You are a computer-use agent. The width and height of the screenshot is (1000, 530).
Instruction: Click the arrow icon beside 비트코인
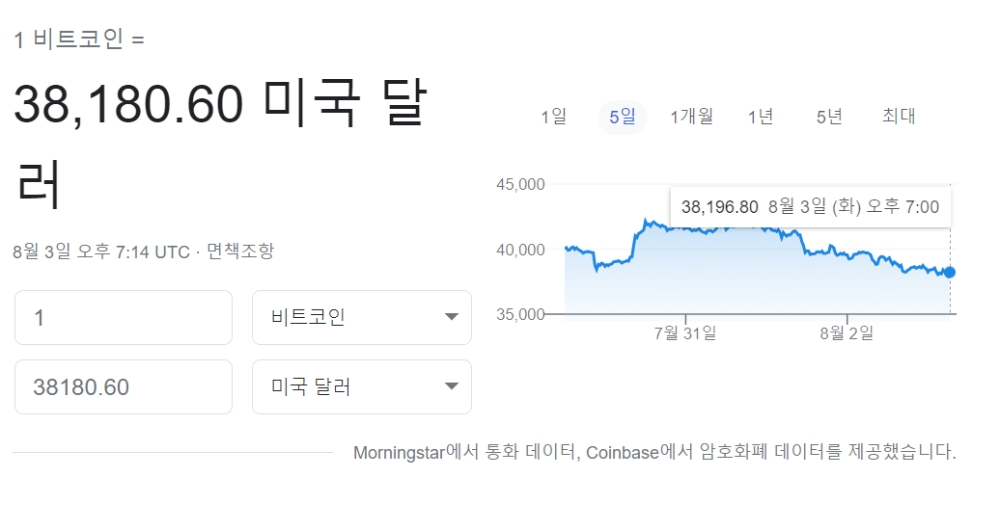[452, 317]
